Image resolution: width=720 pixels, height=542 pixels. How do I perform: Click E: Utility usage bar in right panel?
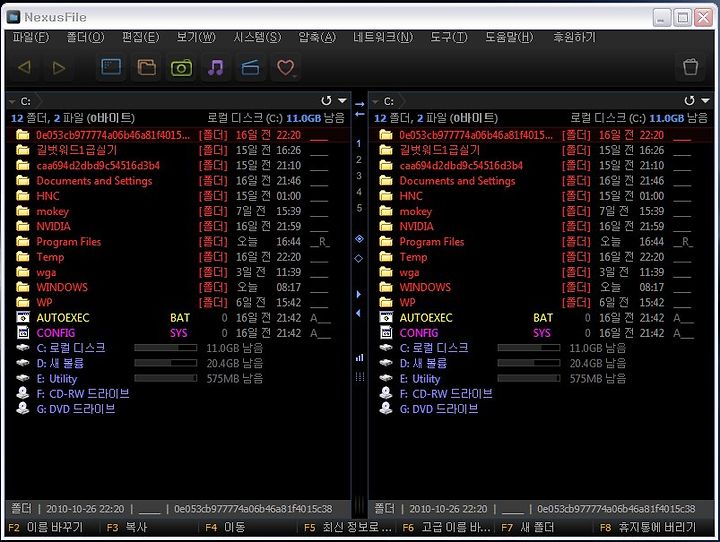tap(529, 378)
